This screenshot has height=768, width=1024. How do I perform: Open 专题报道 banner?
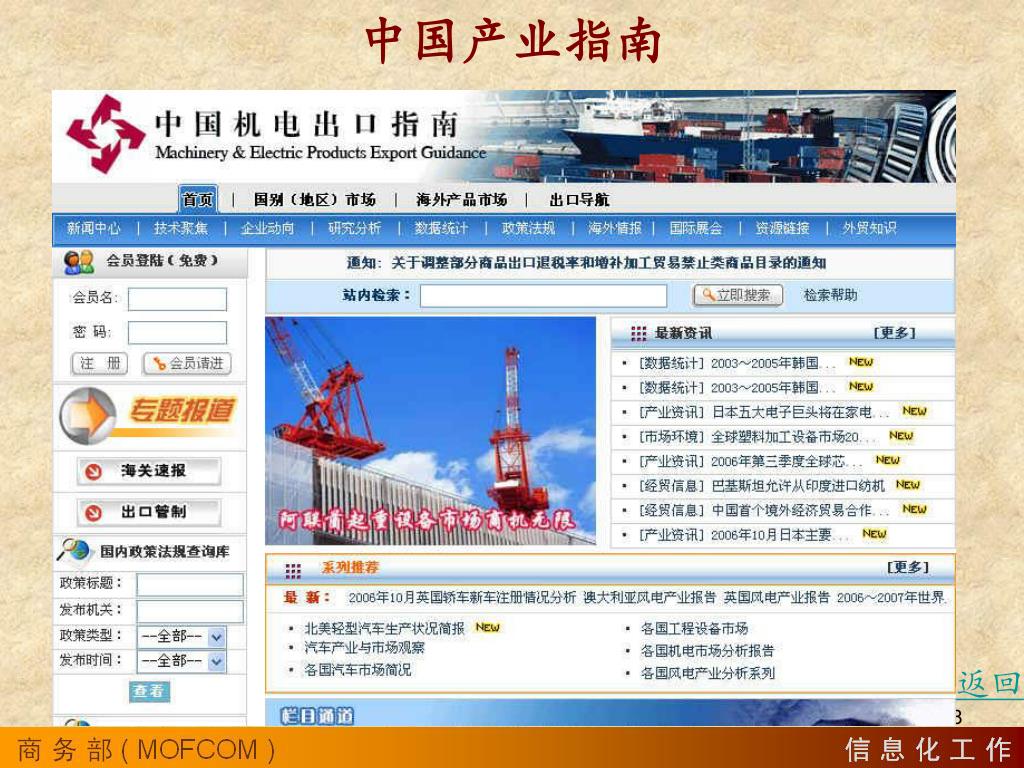149,415
